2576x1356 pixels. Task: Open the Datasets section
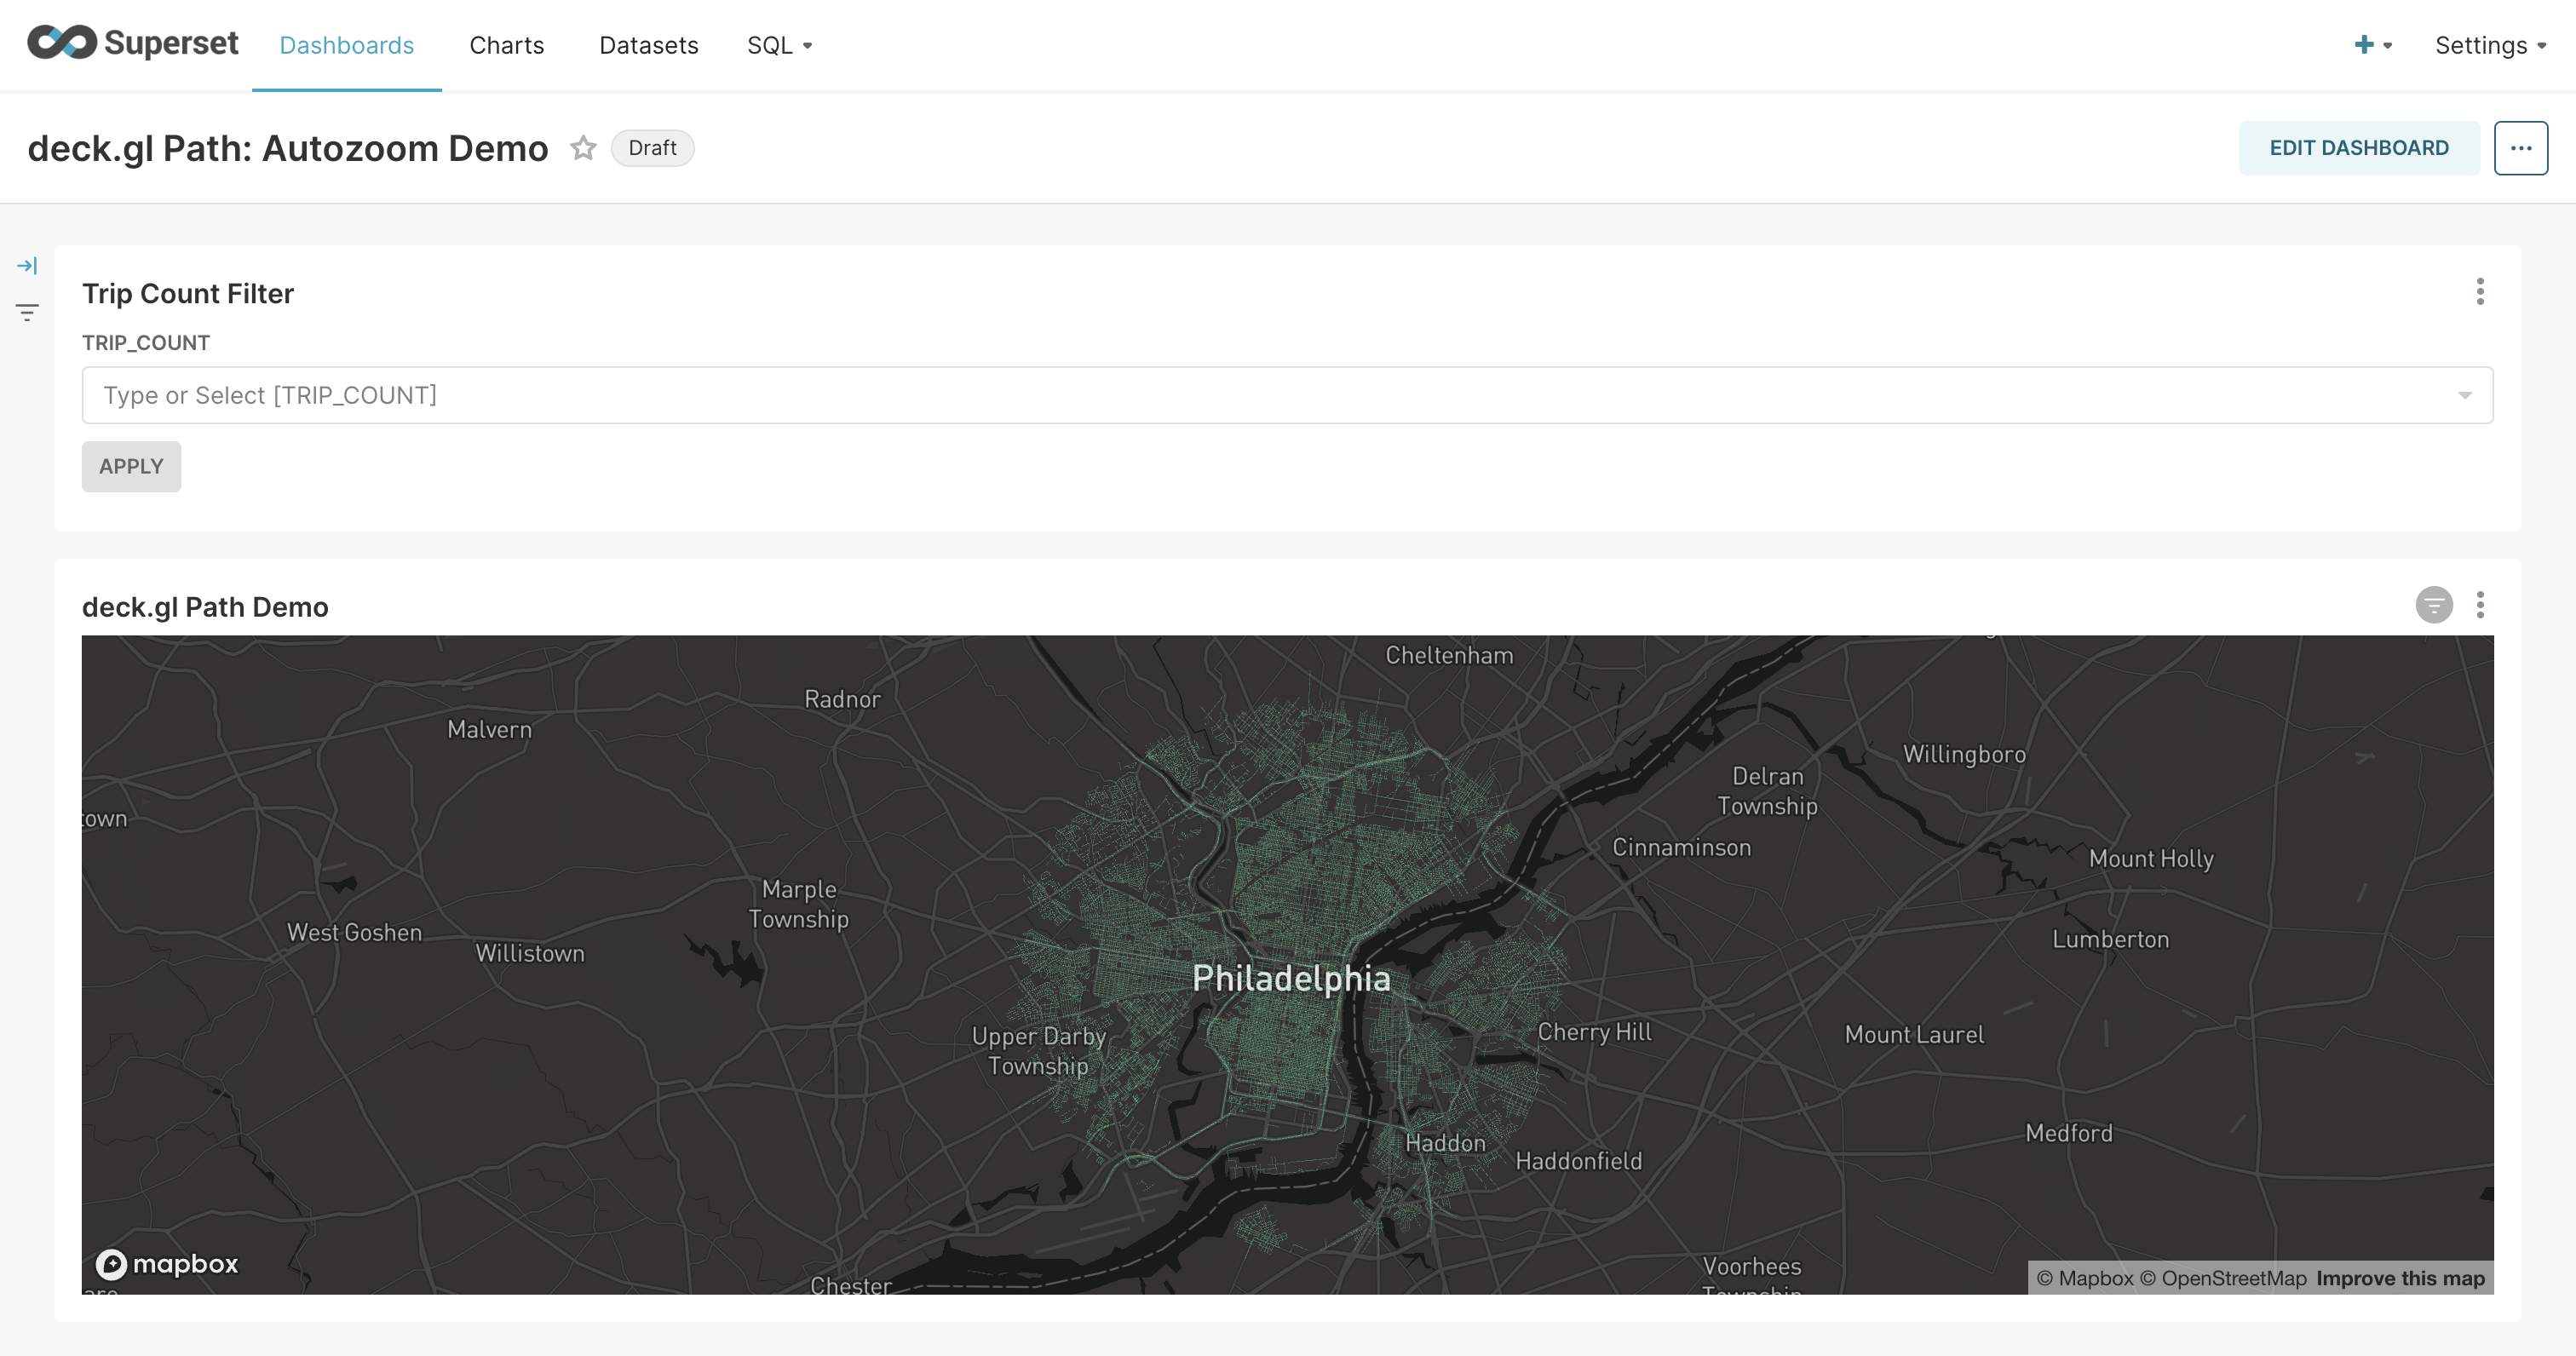(648, 45)
